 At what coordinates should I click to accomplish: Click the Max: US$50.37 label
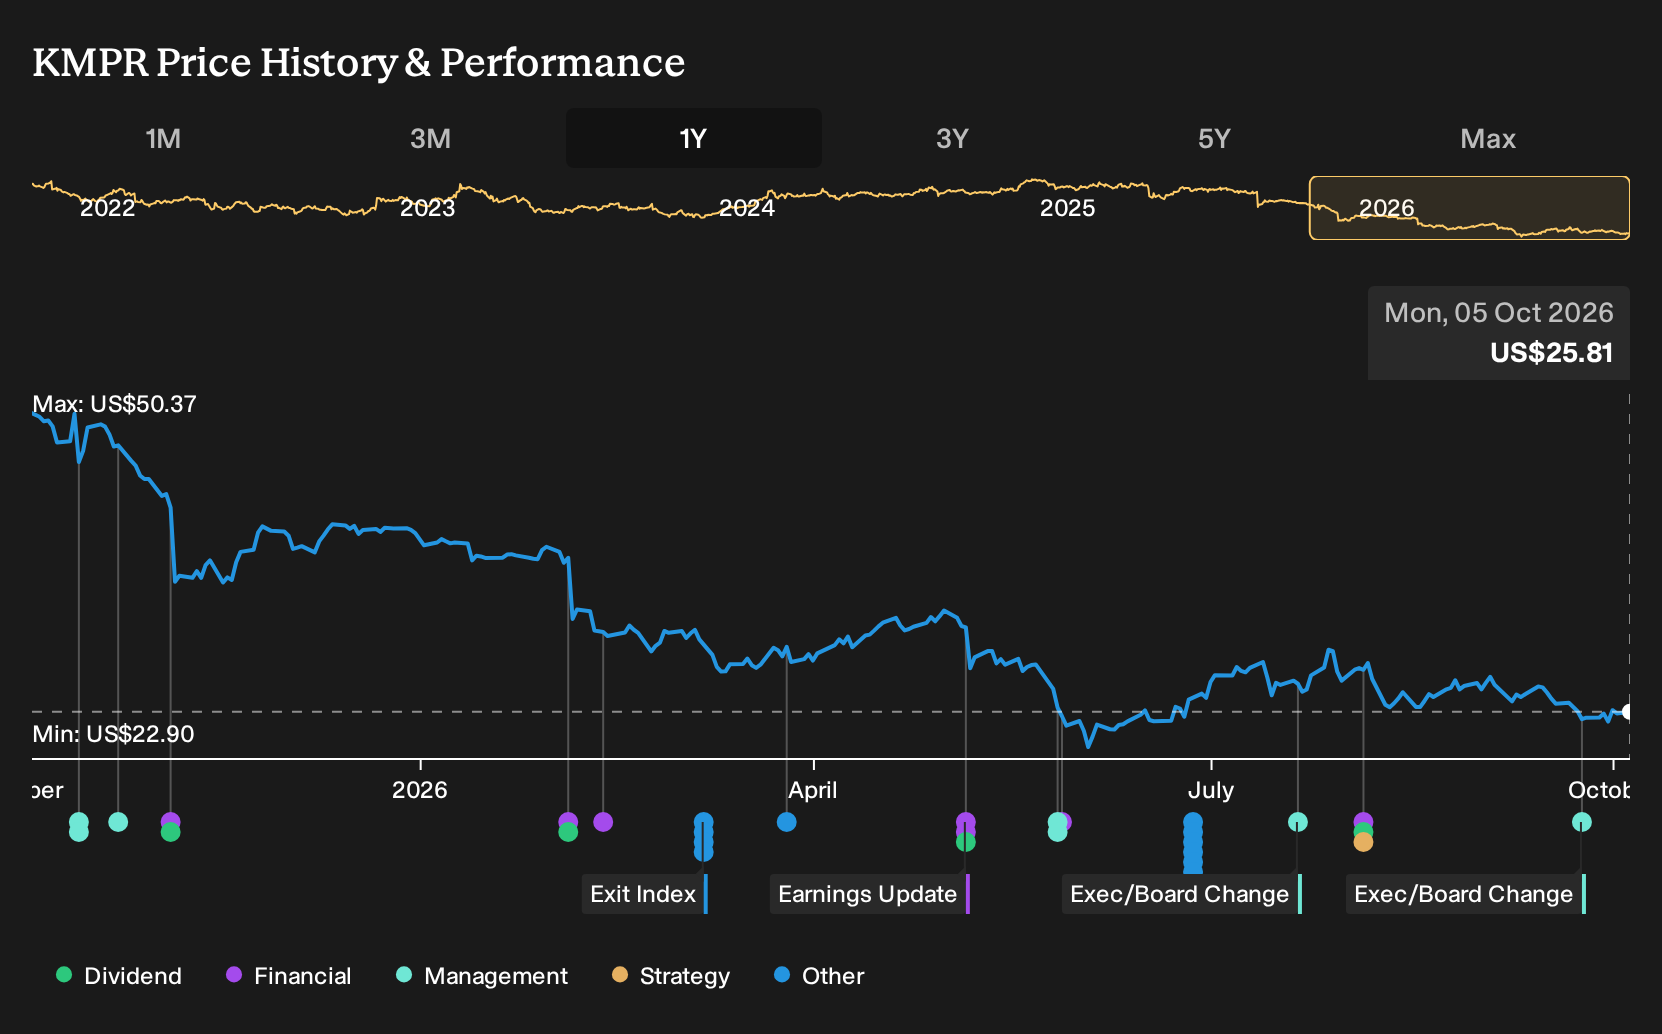click(x=115, y=404)
